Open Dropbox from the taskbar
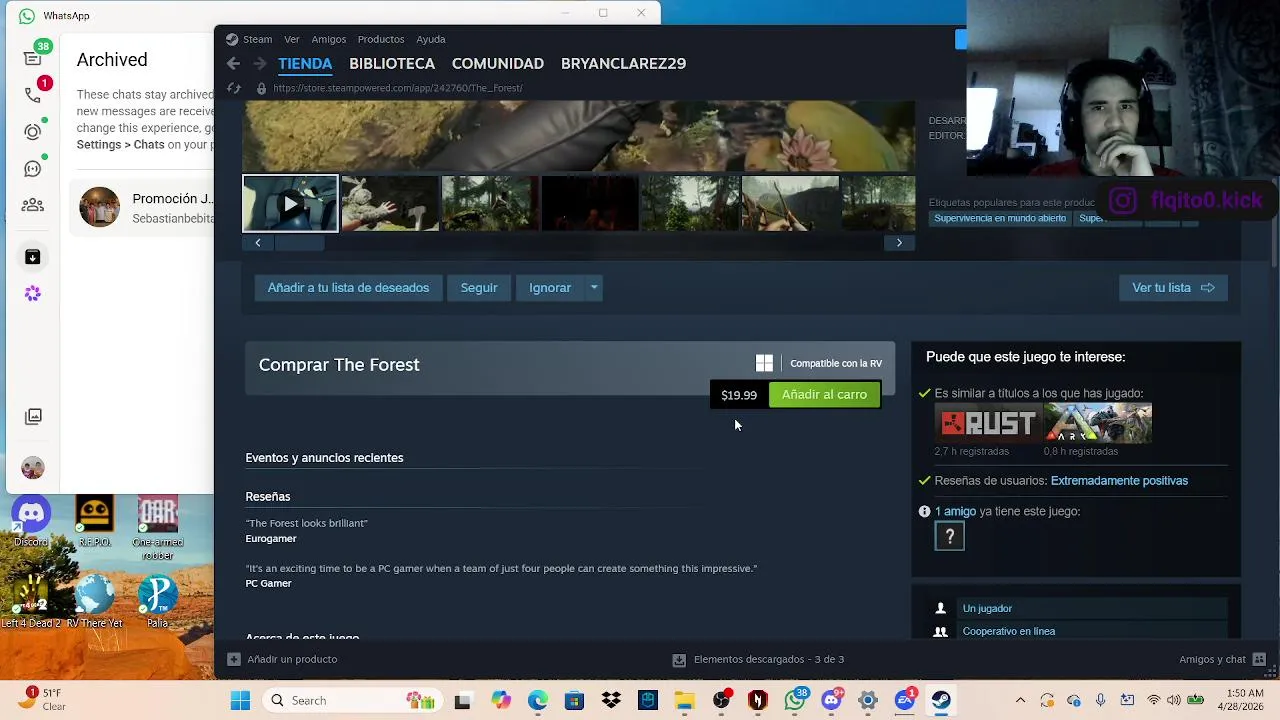1280x720 pixels. tap(611, 701)
